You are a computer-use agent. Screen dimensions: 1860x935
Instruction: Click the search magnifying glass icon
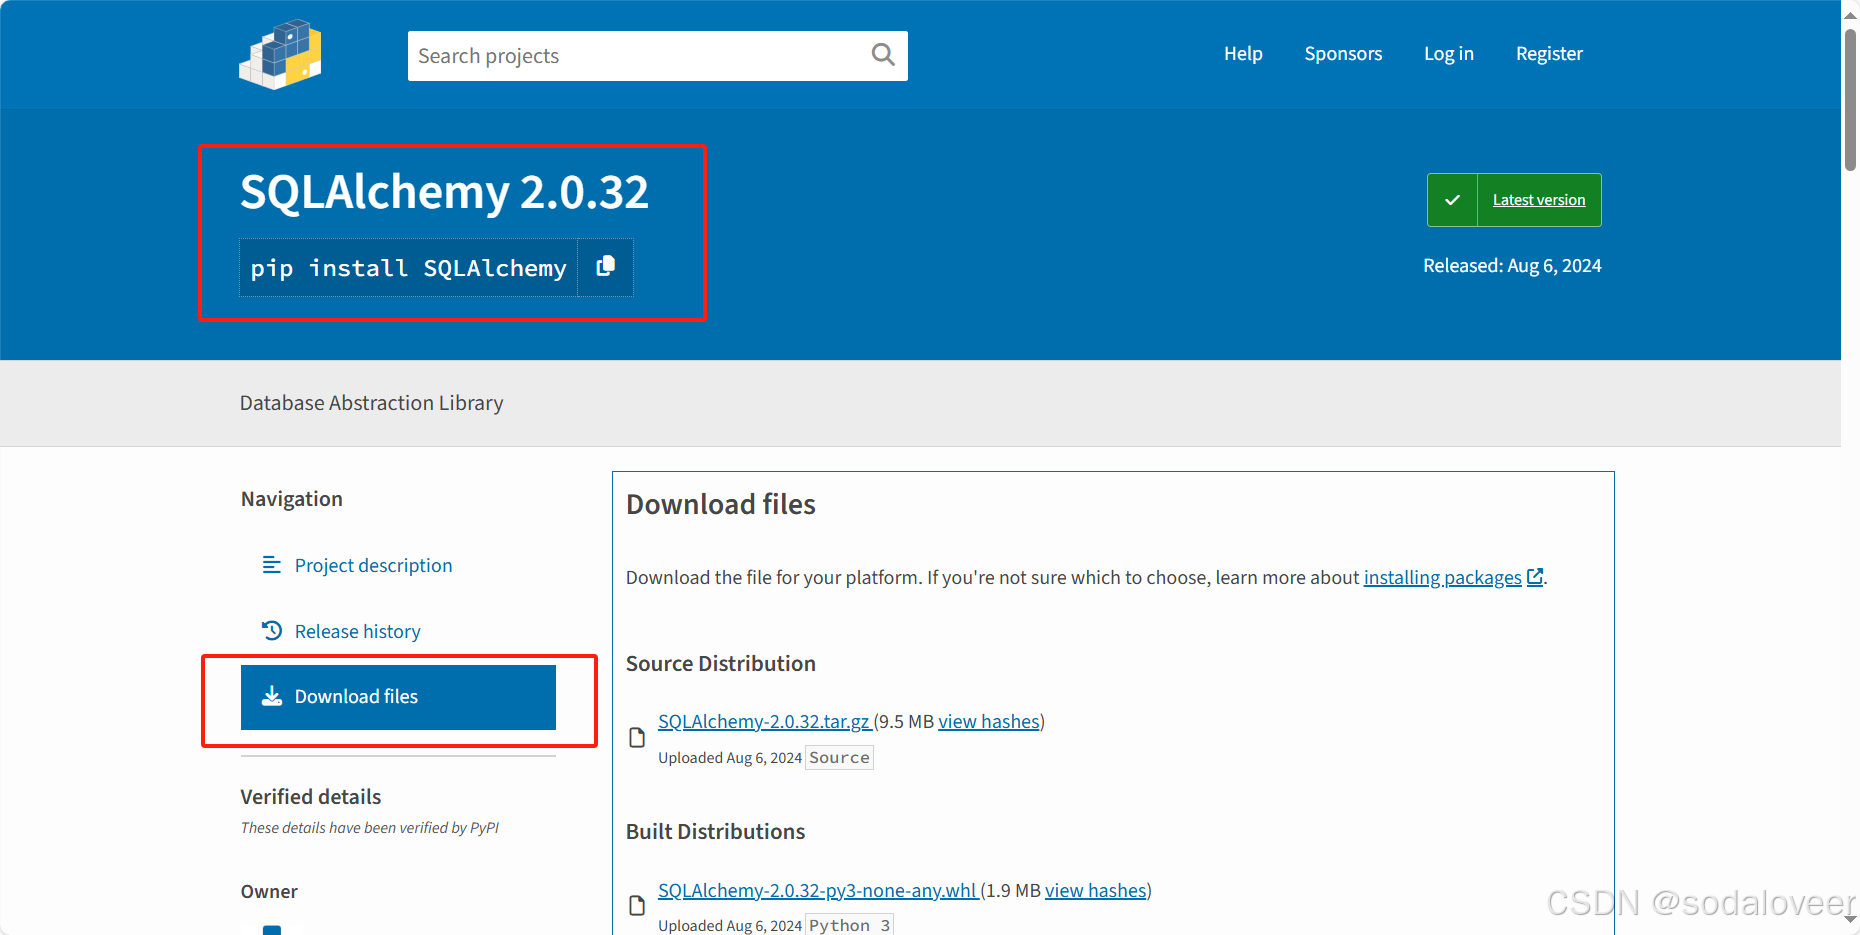tap(882, 55)
